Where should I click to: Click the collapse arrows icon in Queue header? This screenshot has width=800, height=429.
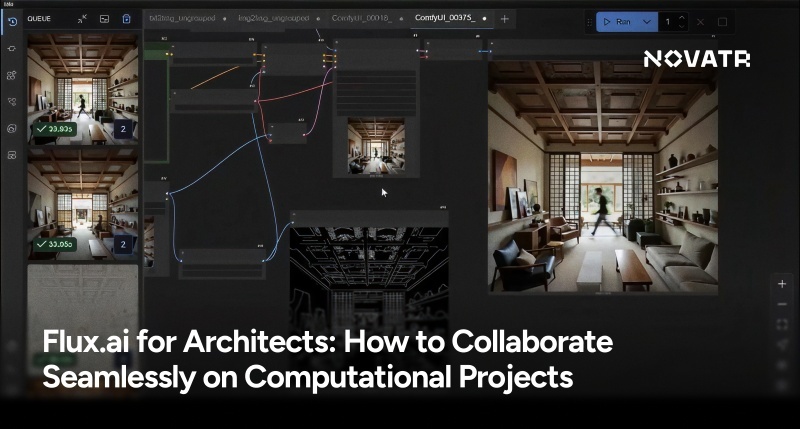[82, 18]
